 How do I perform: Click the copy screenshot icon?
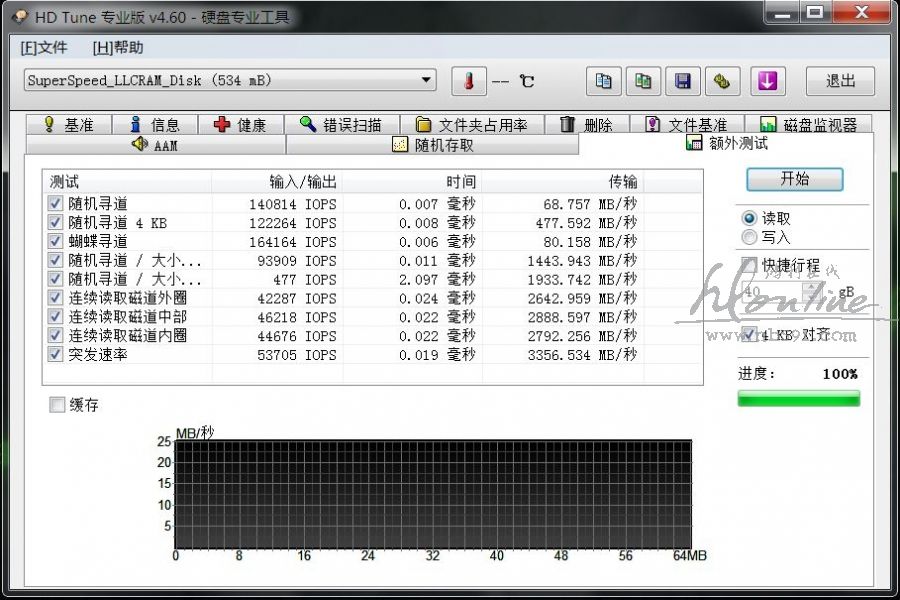(x=644, y=81)
